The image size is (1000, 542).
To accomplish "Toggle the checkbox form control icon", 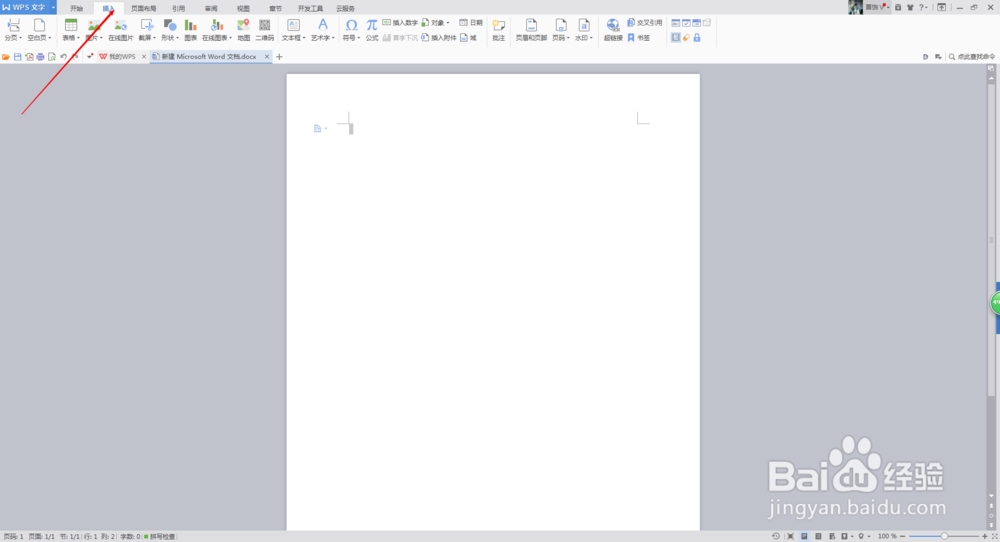I will coord(686,23).
